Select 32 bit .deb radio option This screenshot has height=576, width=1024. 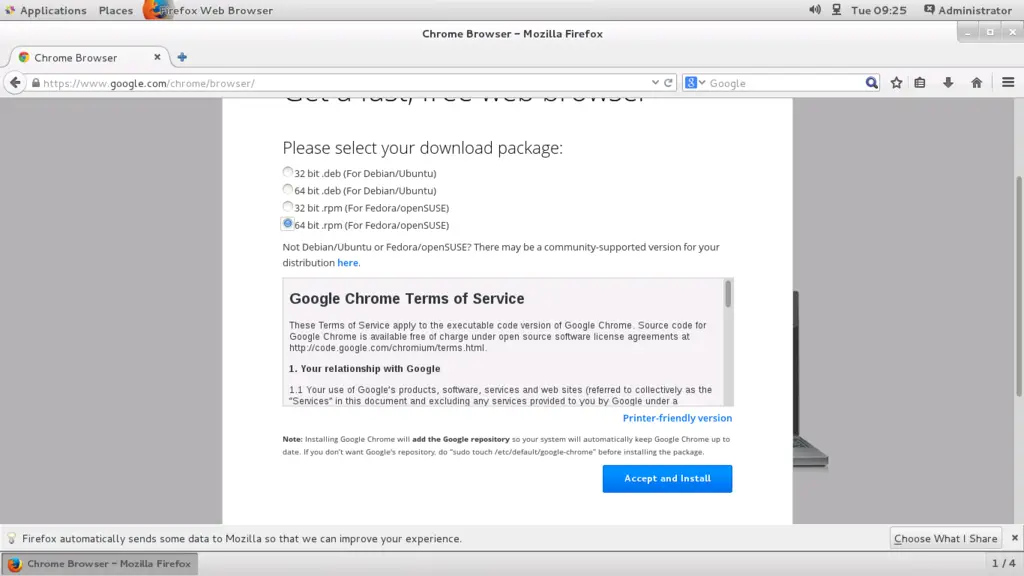(287, 172)
